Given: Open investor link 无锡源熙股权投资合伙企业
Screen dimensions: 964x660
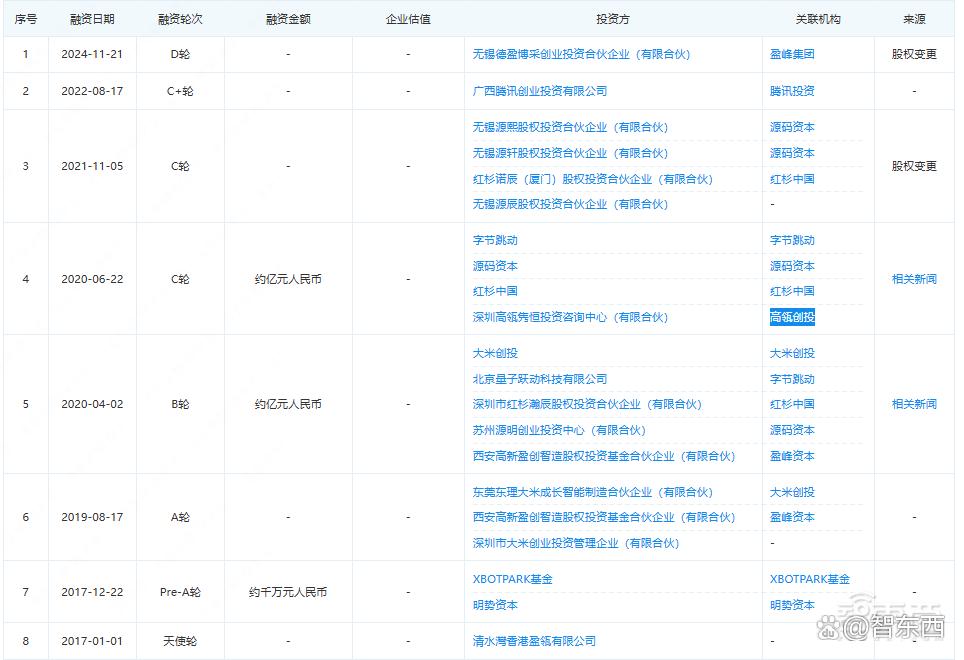Looking at the screenshot, I should point(570,127).
